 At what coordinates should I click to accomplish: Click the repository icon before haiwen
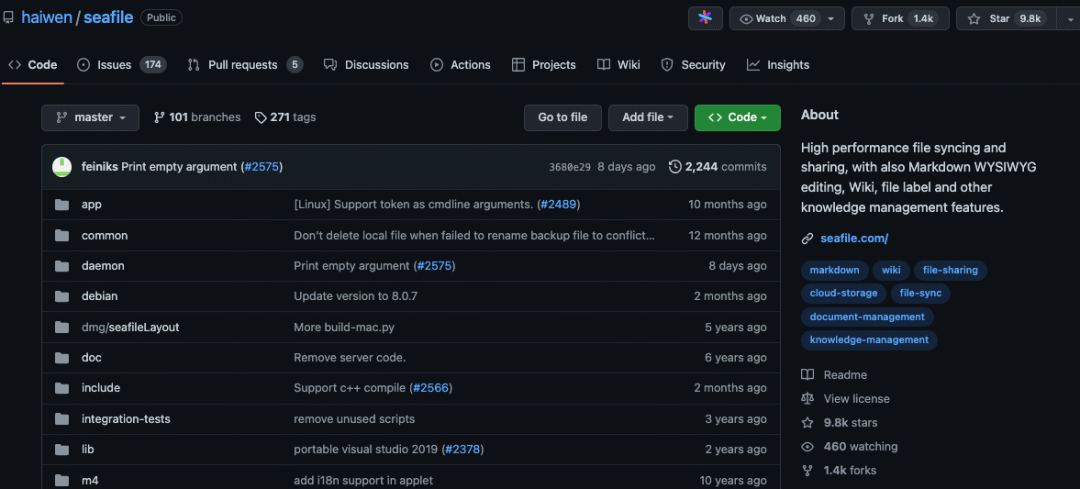click(8, 18)
